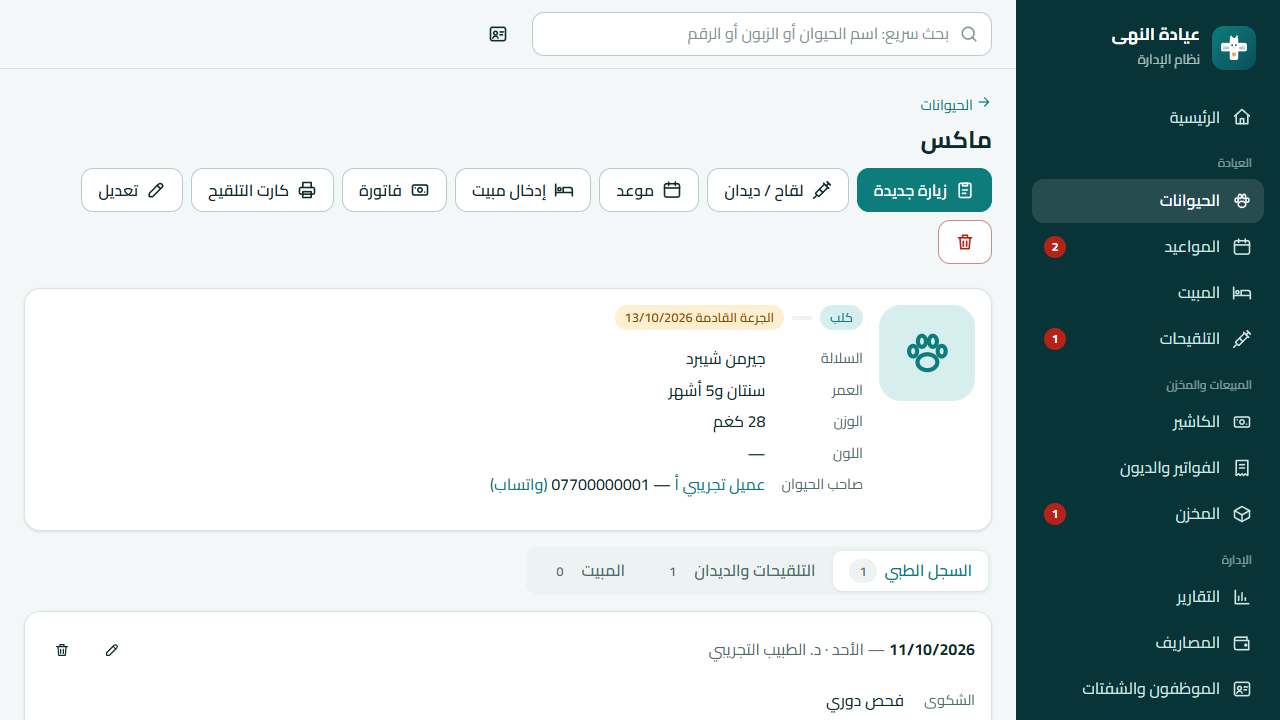Click the icon for الموظفون والشفتات
This screenshot has width=1280, height=720.
point(1242,689)
